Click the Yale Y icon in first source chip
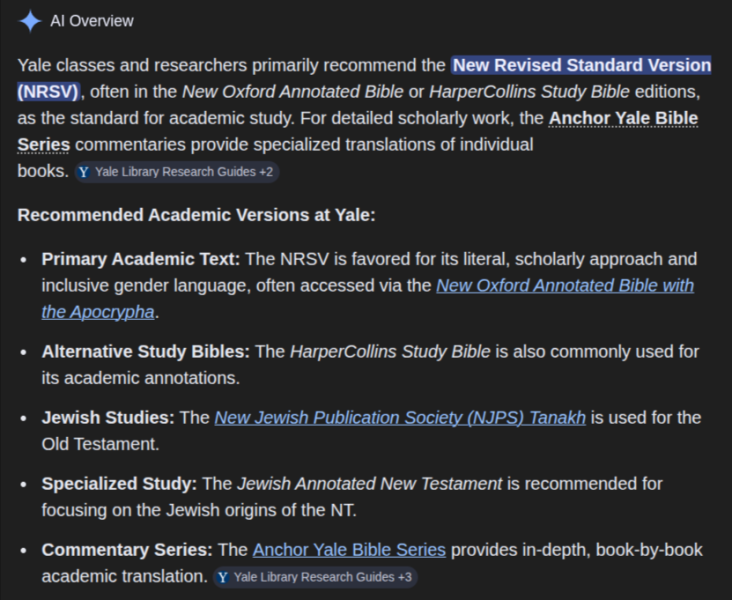 click(x=84, y=172)
